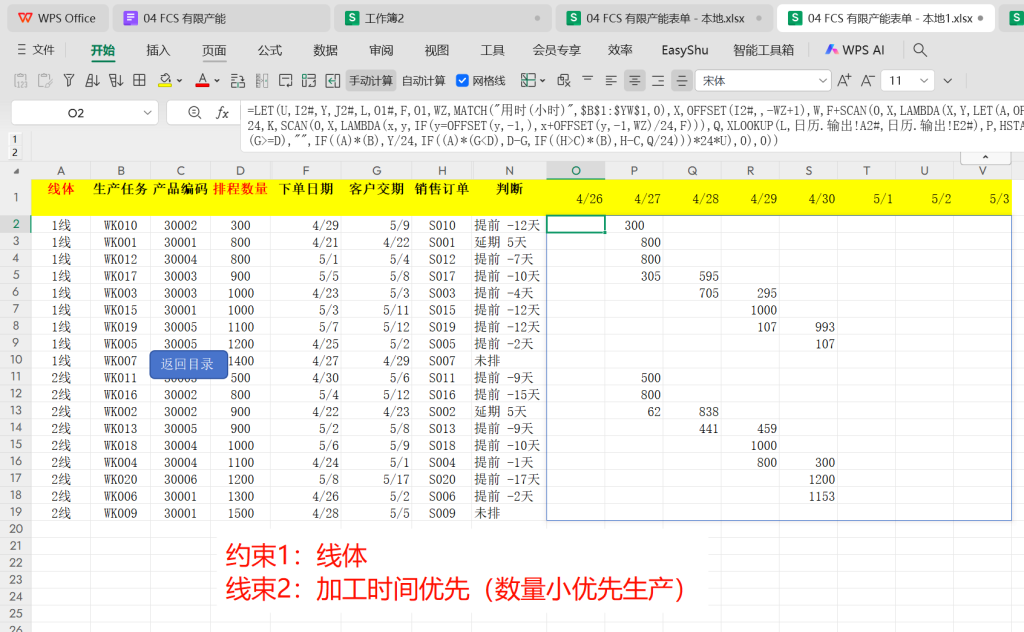Switch to automatic calculation (自动计算)
The image size is (1024, 632).
click(423, 80)
